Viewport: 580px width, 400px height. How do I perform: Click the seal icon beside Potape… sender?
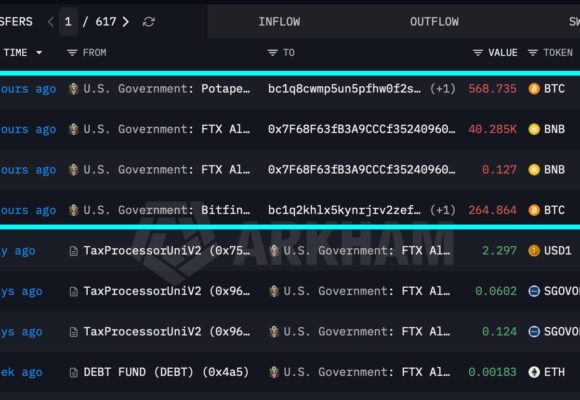(x=74, y=89)
